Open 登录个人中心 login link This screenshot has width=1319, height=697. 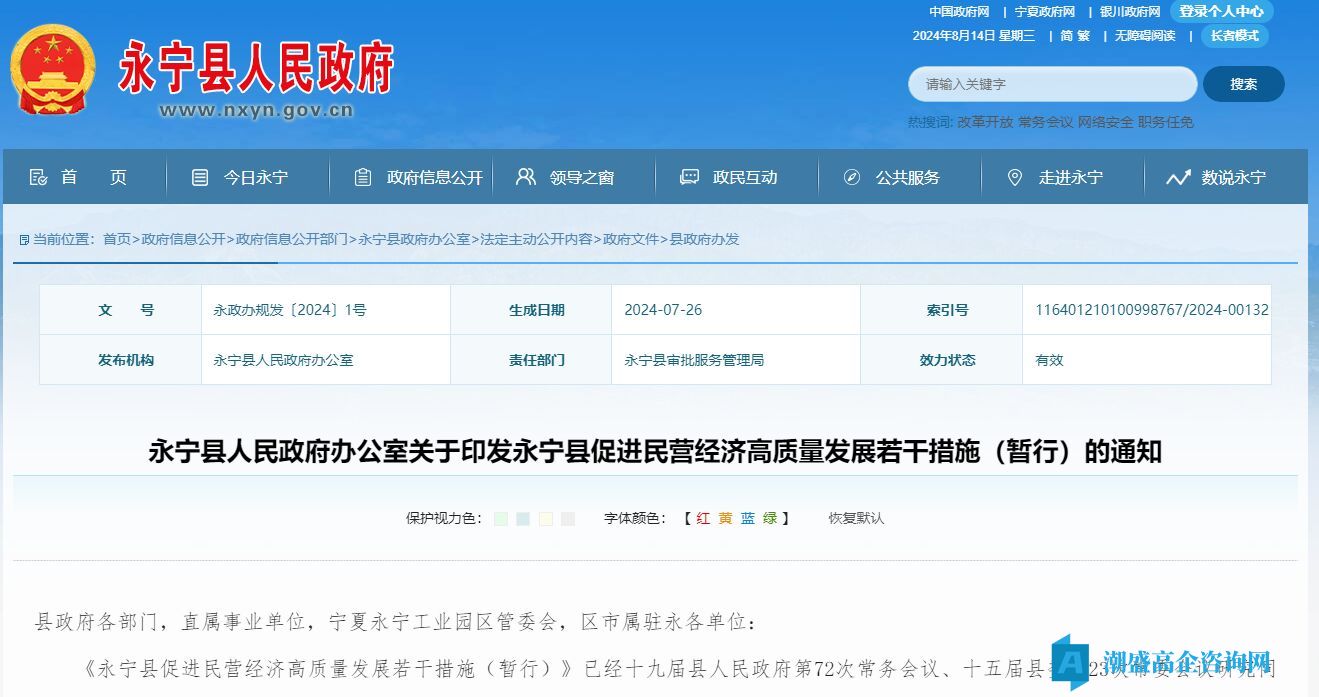1221,12
